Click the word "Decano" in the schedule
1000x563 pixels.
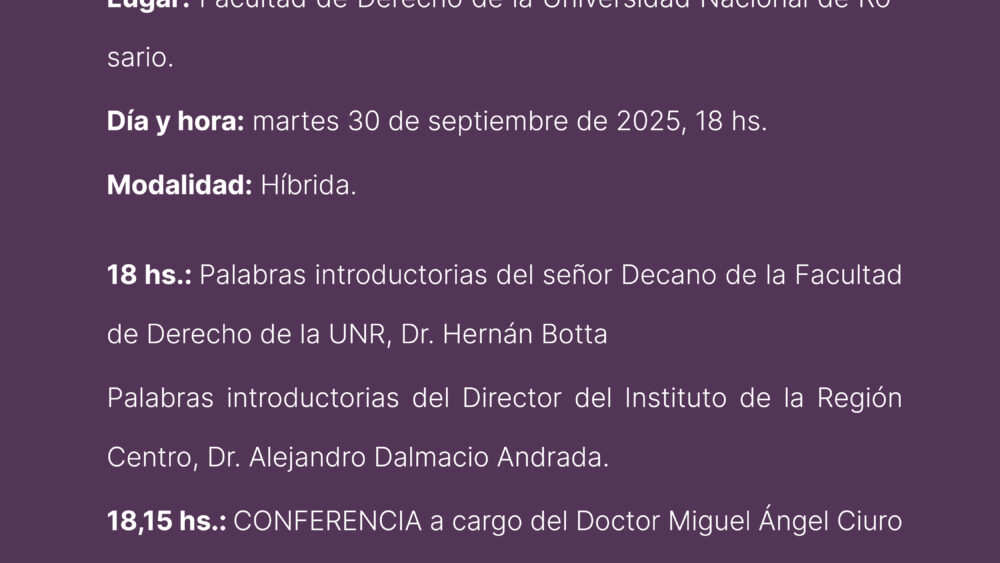pyautogui.click(x=669, y=275)
